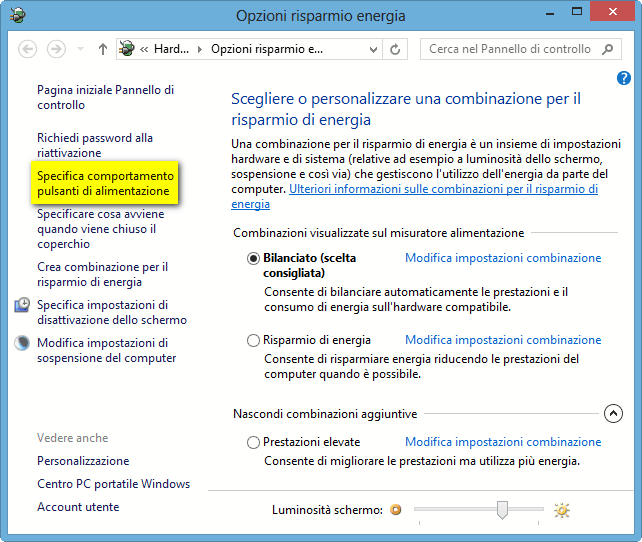The height and width of the screenshot is (542, 642).
Task: Open the 'Personalizzazione' link
Action: [x=83, y=461]
